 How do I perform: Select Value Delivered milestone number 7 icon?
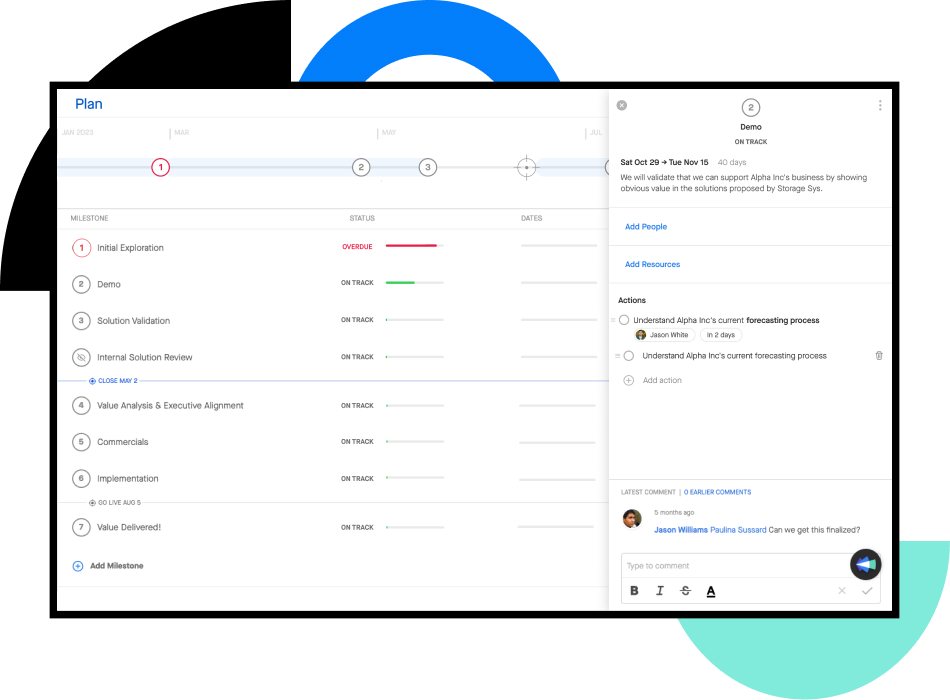[x=81, y=527]
